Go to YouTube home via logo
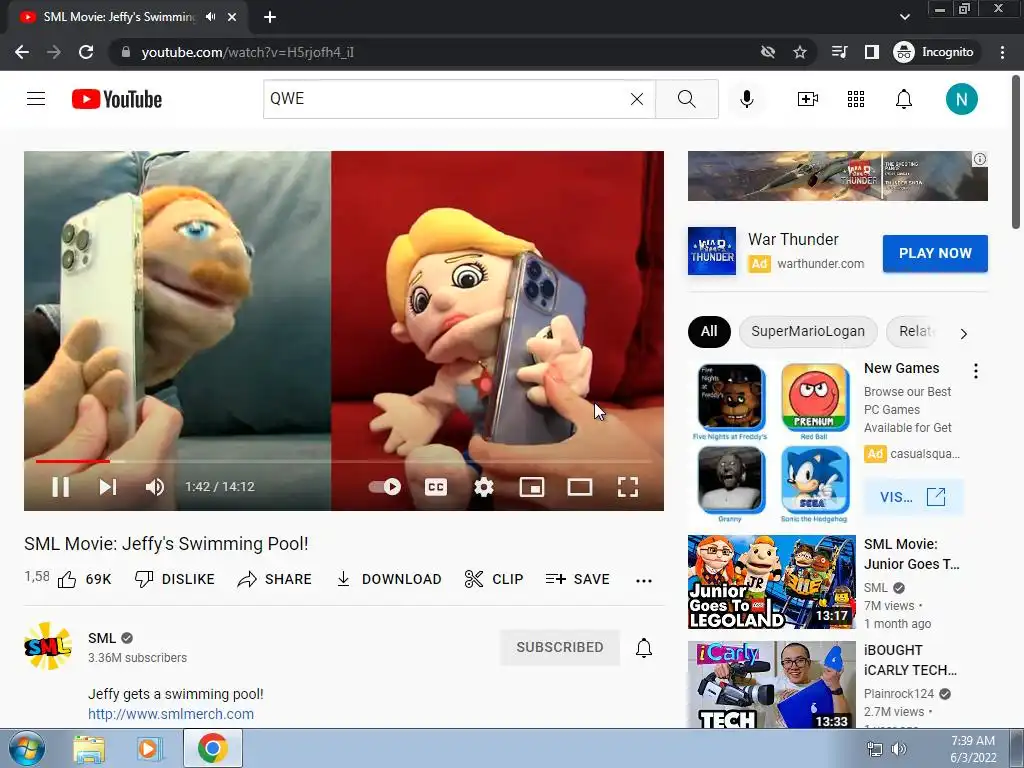 (117, 99)
